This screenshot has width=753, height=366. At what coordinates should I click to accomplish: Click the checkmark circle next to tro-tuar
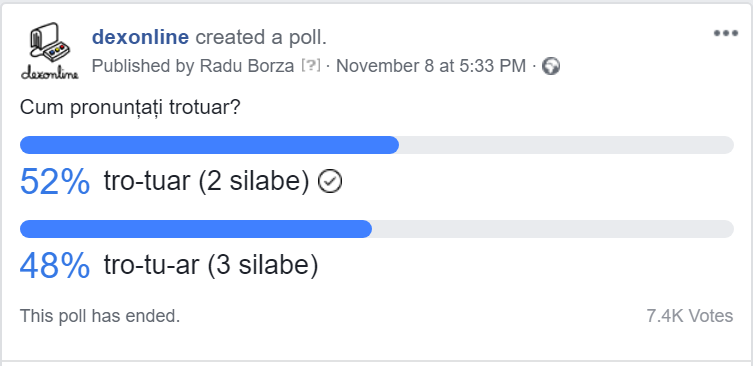pyautogui.click(x=330, y=182)
